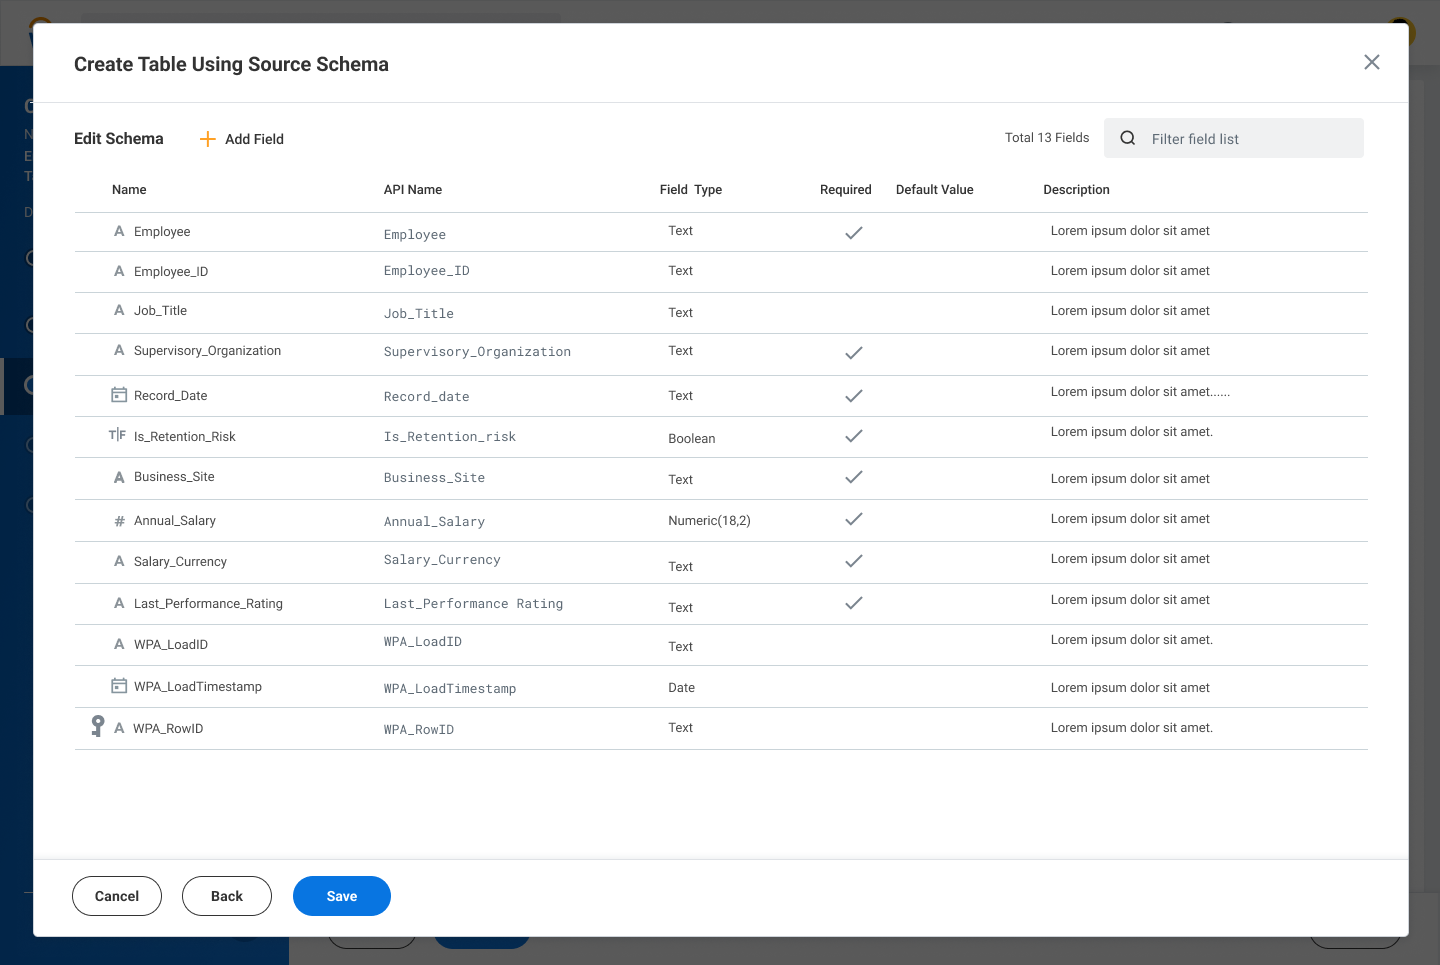Select the Annual_Salary field name
1440x965 pixels.
click(175, 520)
